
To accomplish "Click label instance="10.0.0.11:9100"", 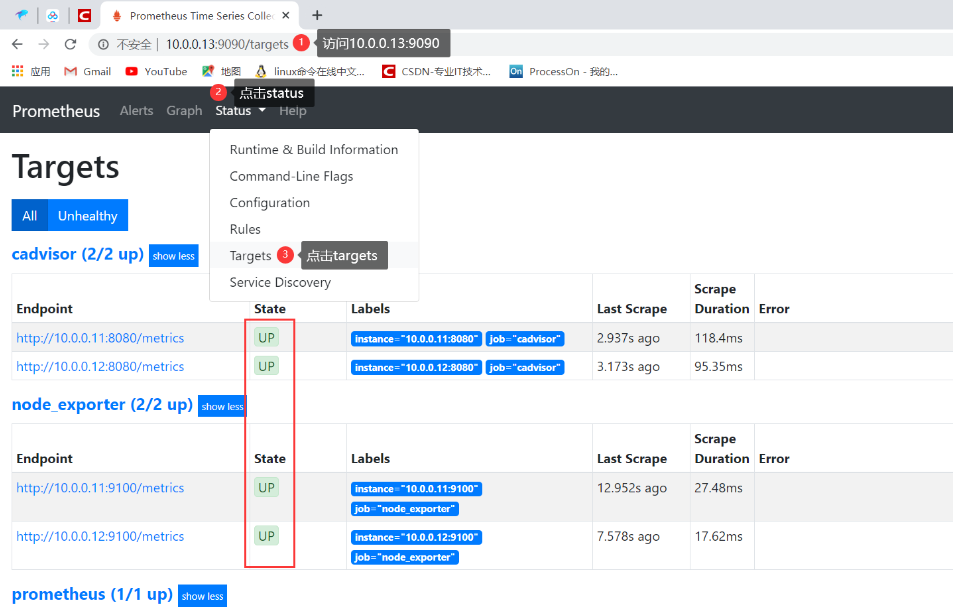I will [416, 489].
